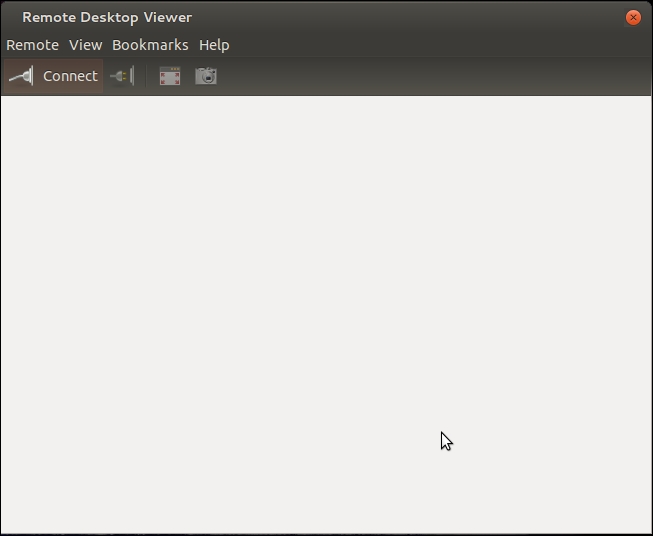653x536 pixels.
Task: Close the Remote Desktop Viewer window
Action: (x=633, y=17)
